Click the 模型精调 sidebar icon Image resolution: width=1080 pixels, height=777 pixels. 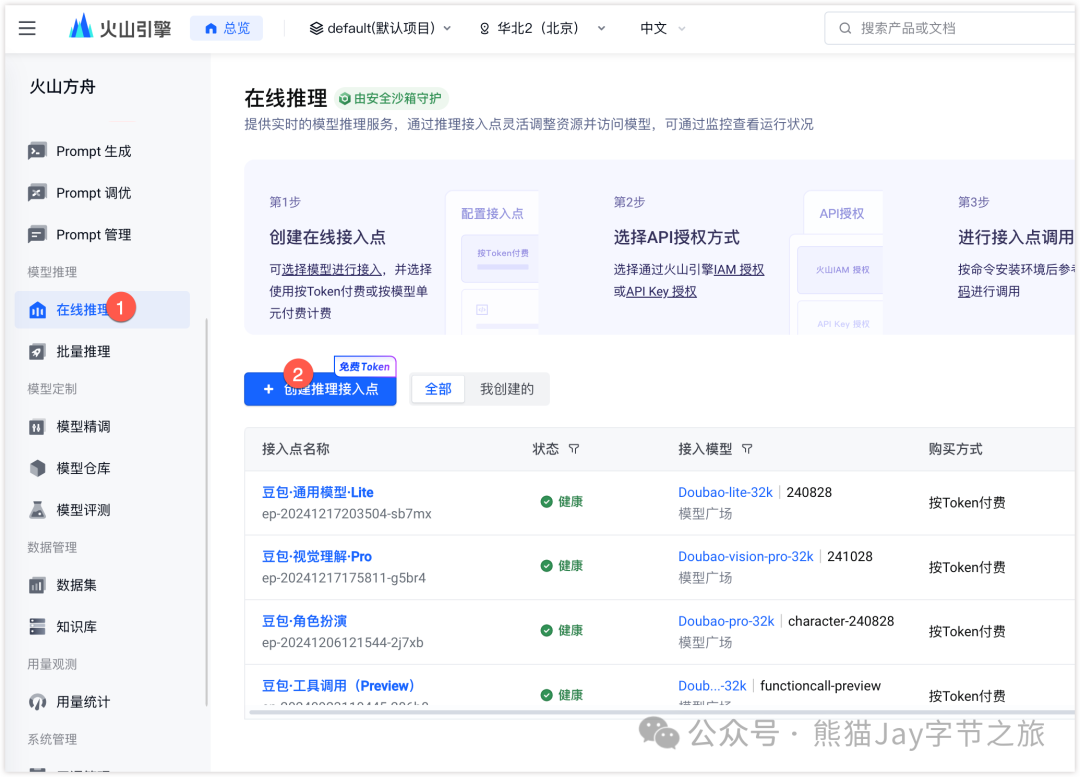[x=37, y=427]
